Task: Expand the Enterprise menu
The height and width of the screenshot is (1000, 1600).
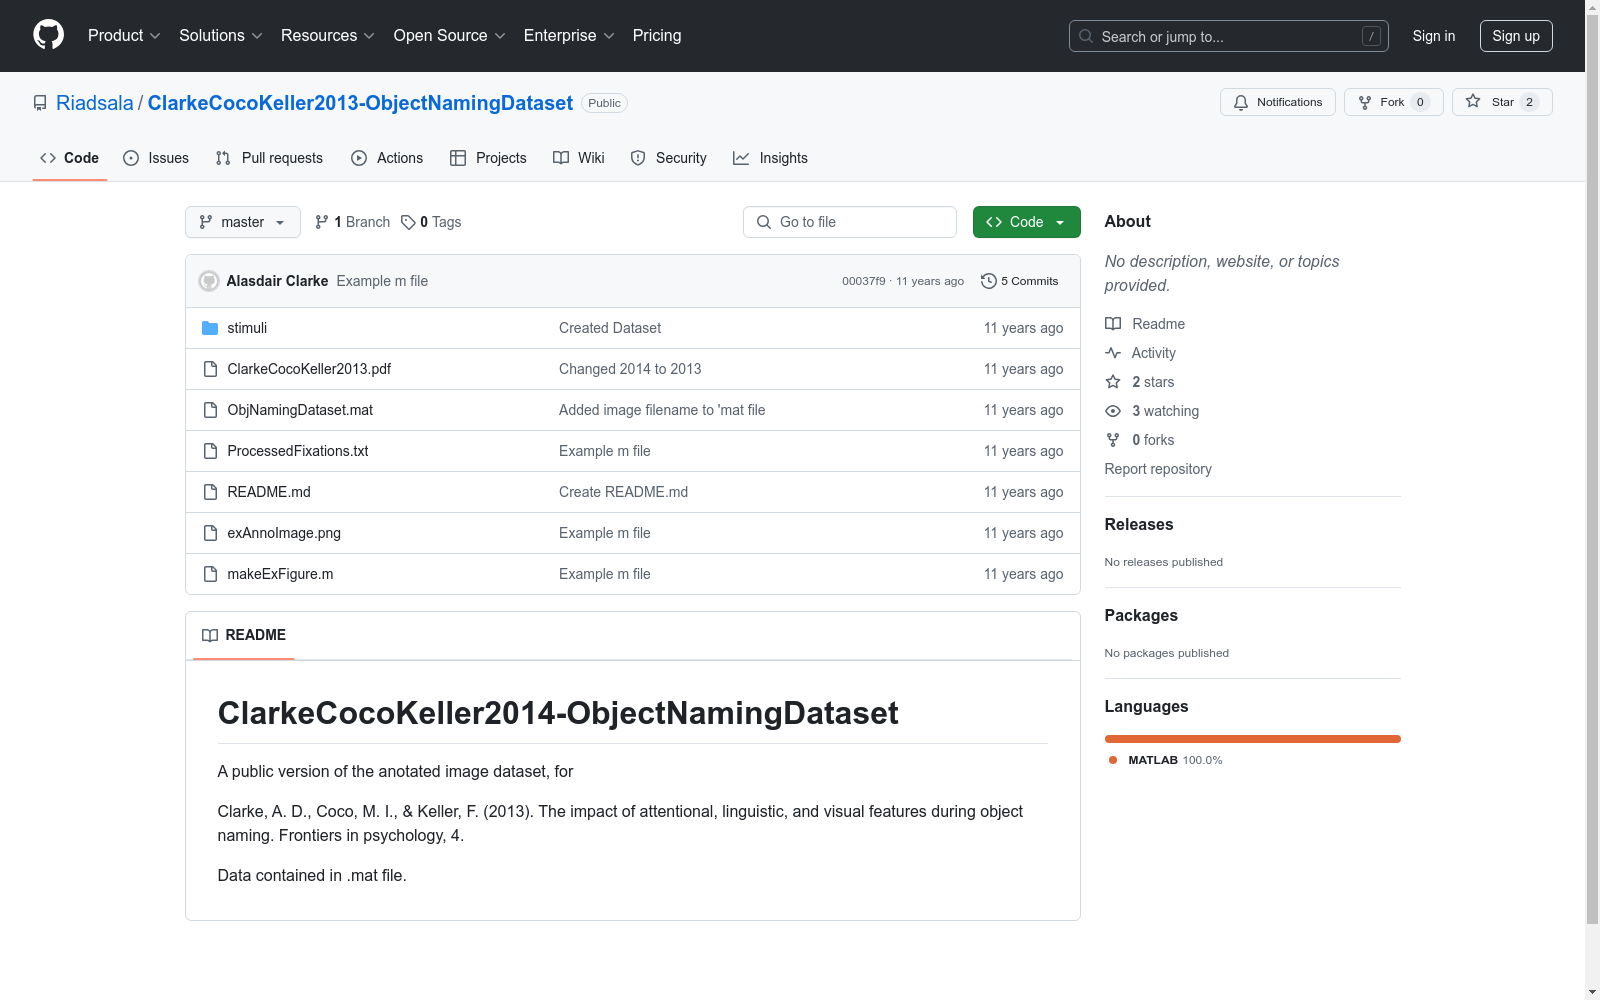Action: pos(569,36)
